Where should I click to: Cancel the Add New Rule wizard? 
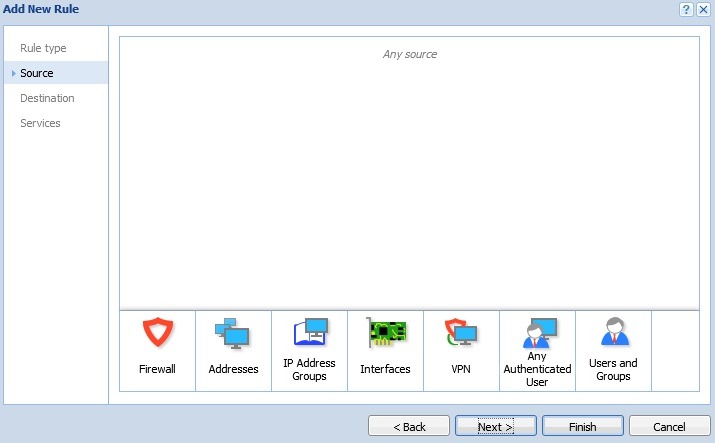(670, 426)
